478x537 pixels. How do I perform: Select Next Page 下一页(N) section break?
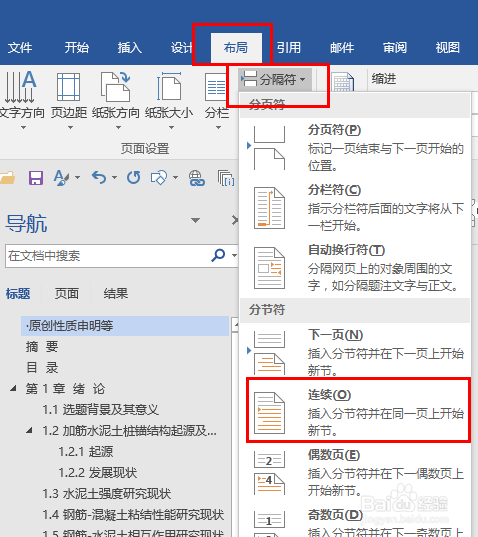pos(355,352)
